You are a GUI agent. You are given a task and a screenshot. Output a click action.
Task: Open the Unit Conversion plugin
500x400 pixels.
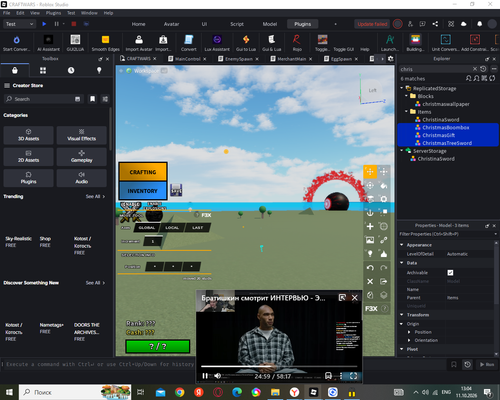coord(446,43)
